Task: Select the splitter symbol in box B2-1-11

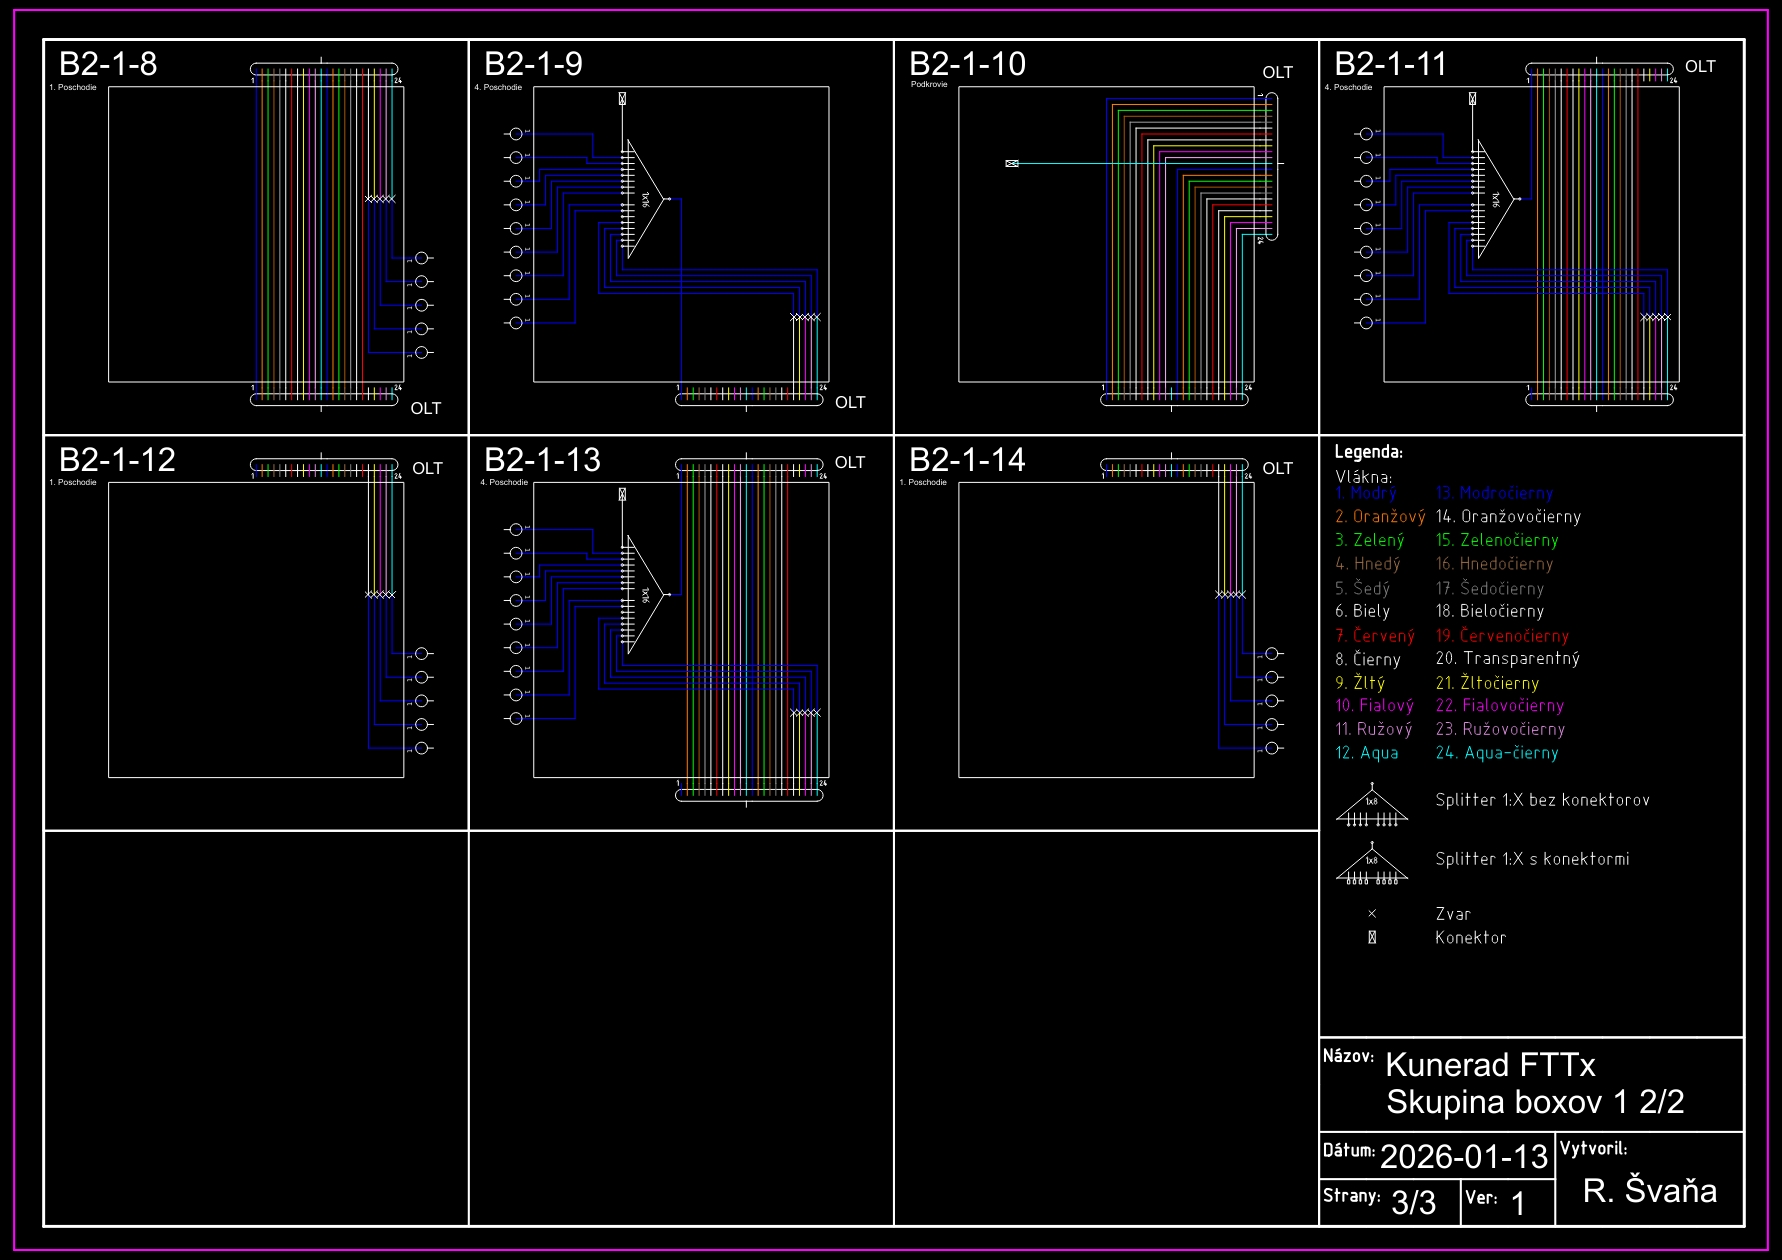Action: 1493,199
